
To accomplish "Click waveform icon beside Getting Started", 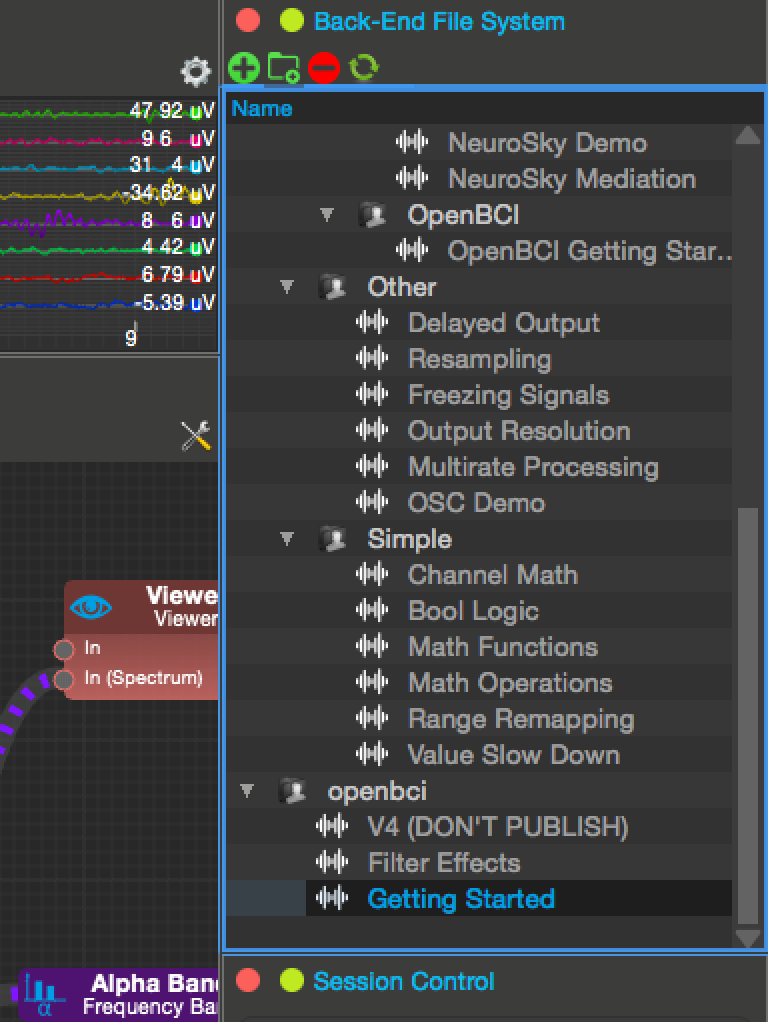I will point(332,898).
